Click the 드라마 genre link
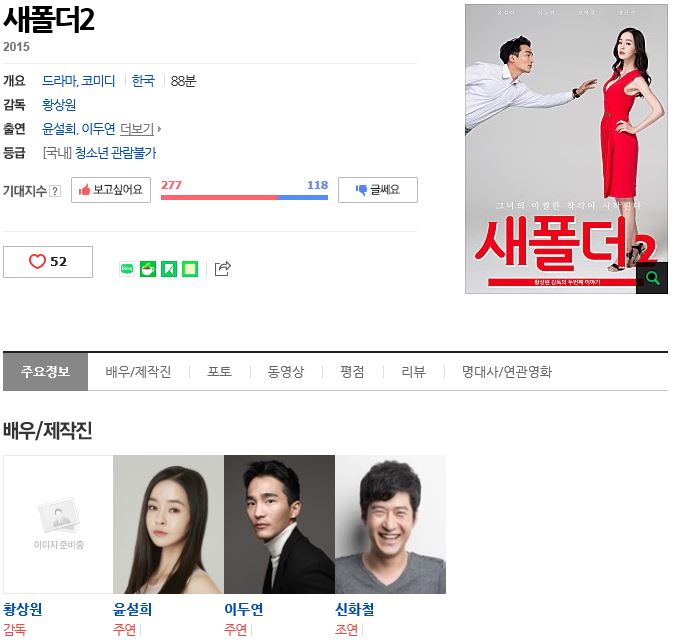This screenshot has height=640, width=675. pos(59,81)
